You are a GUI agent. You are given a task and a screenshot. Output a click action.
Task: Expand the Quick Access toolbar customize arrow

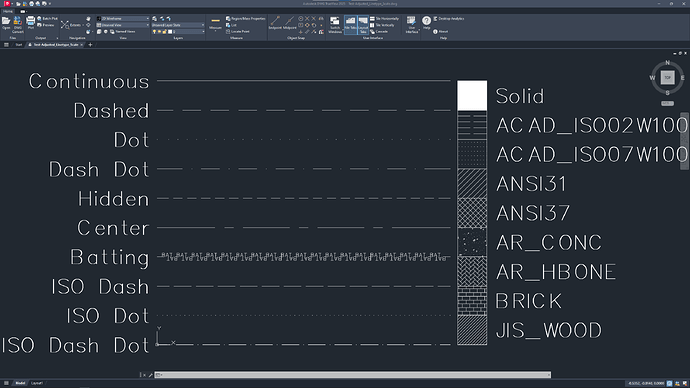click(50, 4)
